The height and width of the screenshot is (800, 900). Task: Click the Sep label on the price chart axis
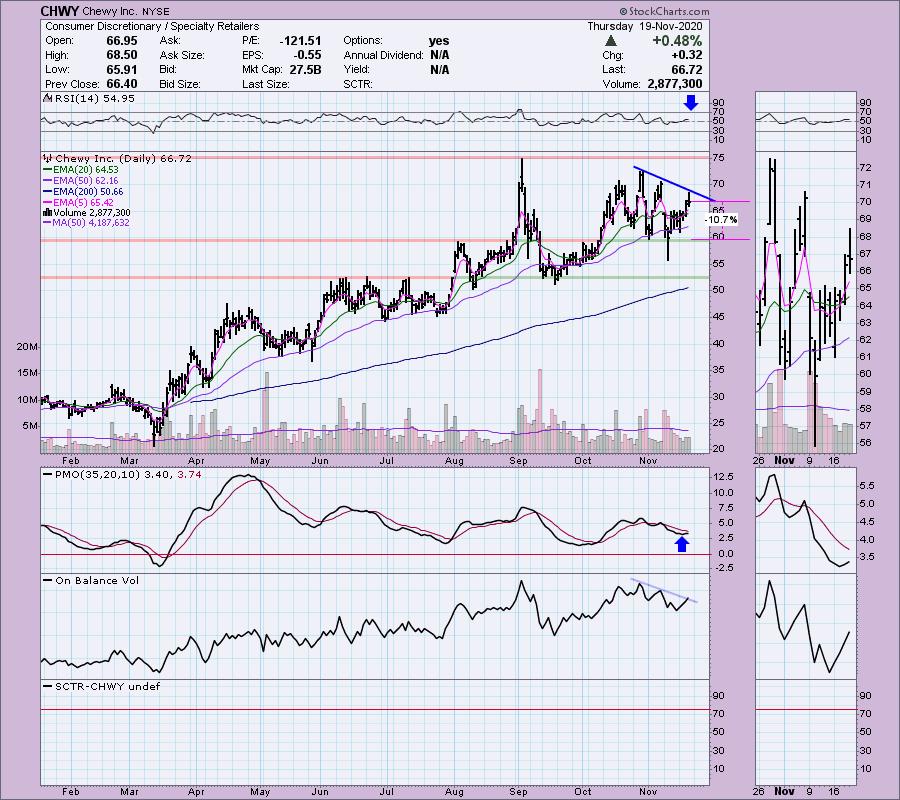pyautogui.click(x=518, y=461)
